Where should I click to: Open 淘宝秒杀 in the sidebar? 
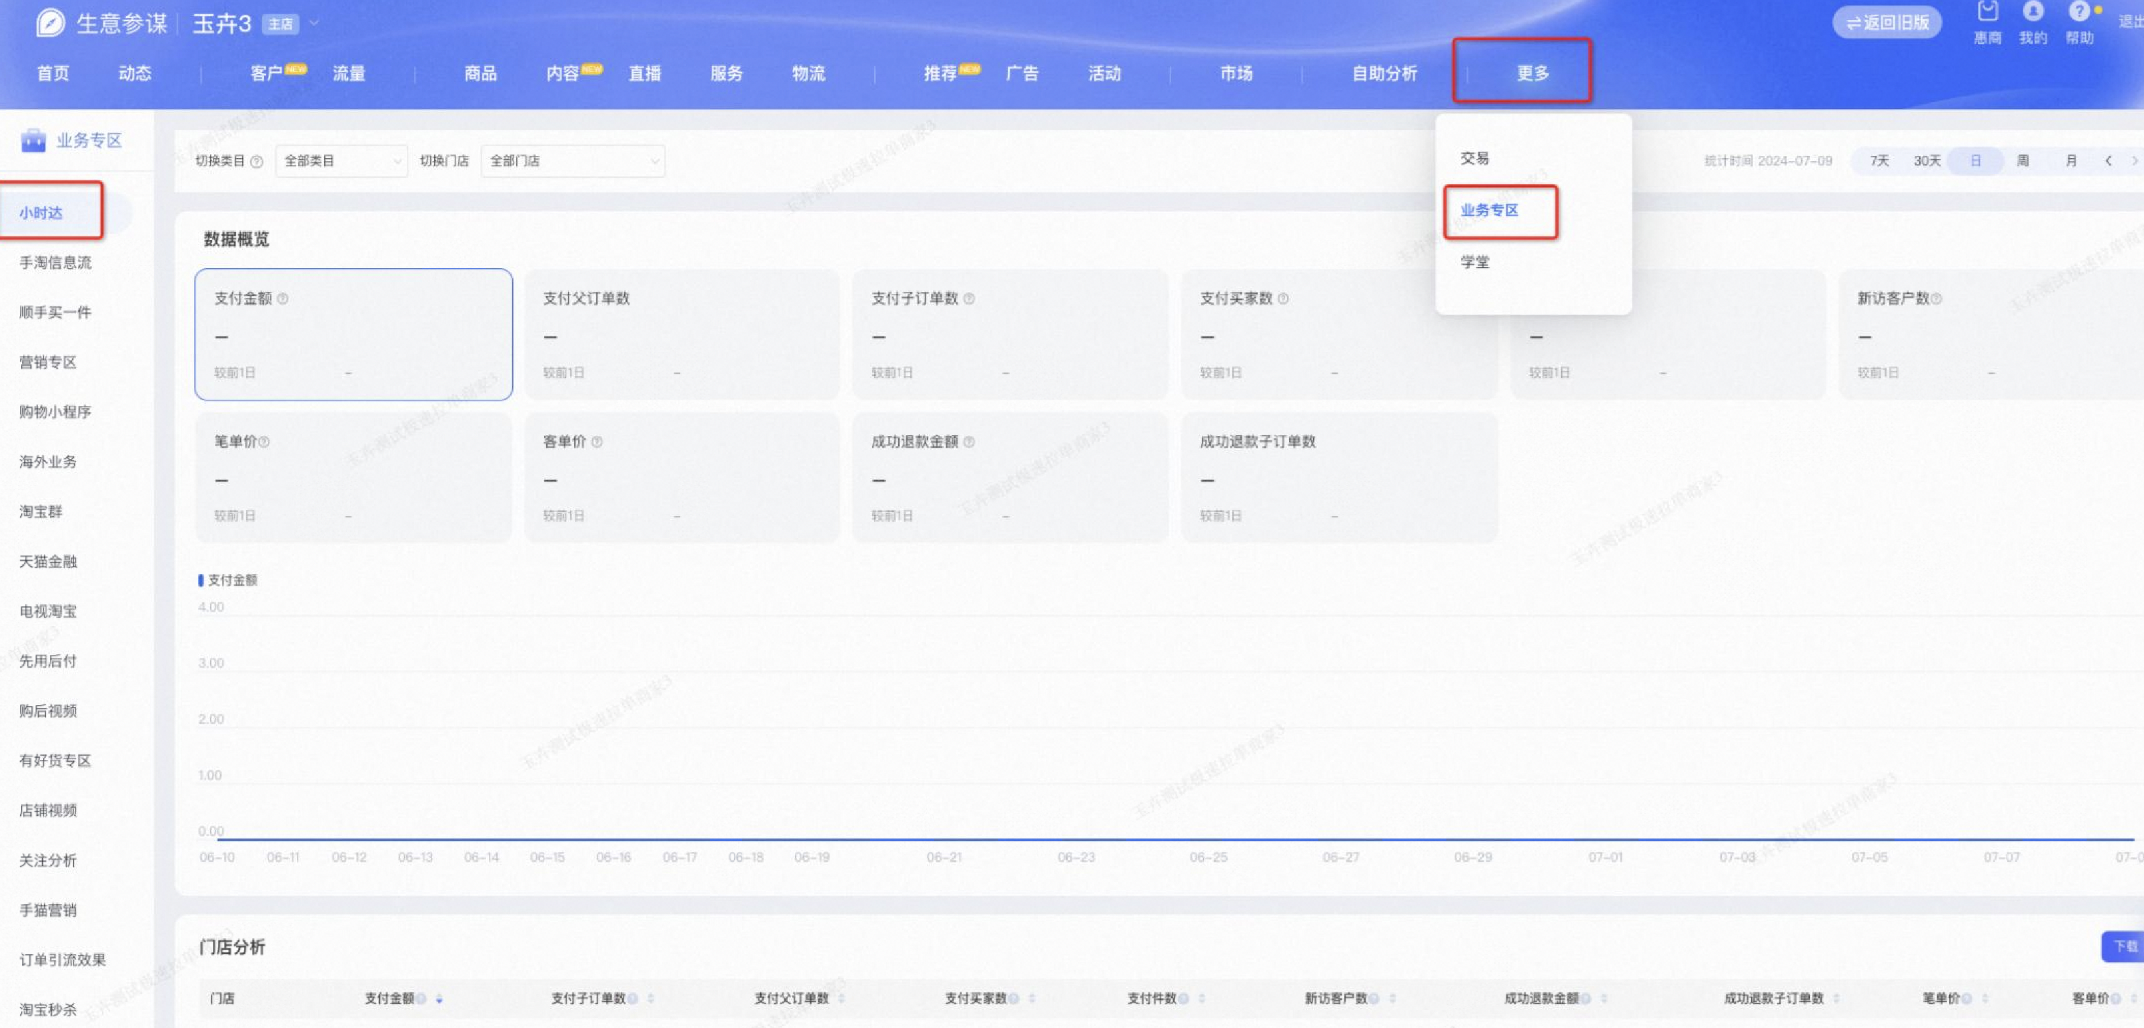point(48,1010)
